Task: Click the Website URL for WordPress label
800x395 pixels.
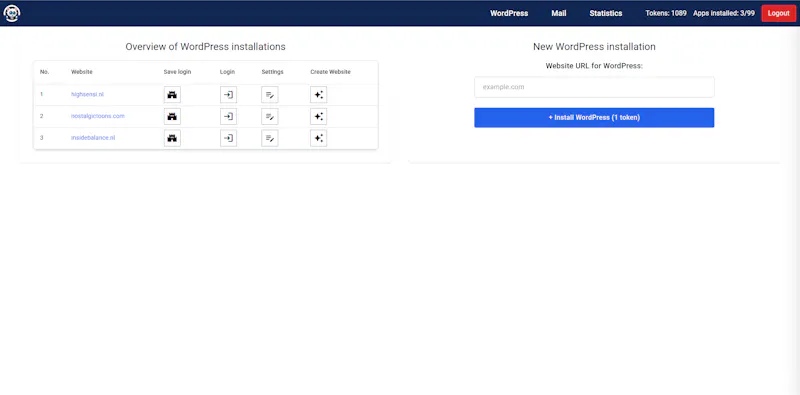Action: (x=594, y=66)
